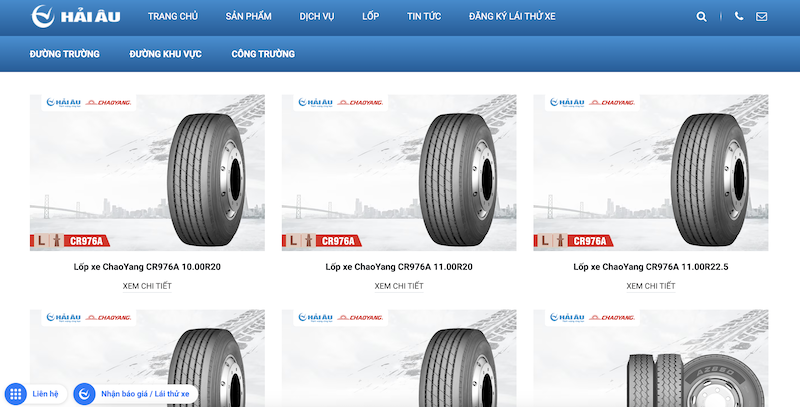
Task: Open the search magnifier icon
Action: [x=702, y=17]
